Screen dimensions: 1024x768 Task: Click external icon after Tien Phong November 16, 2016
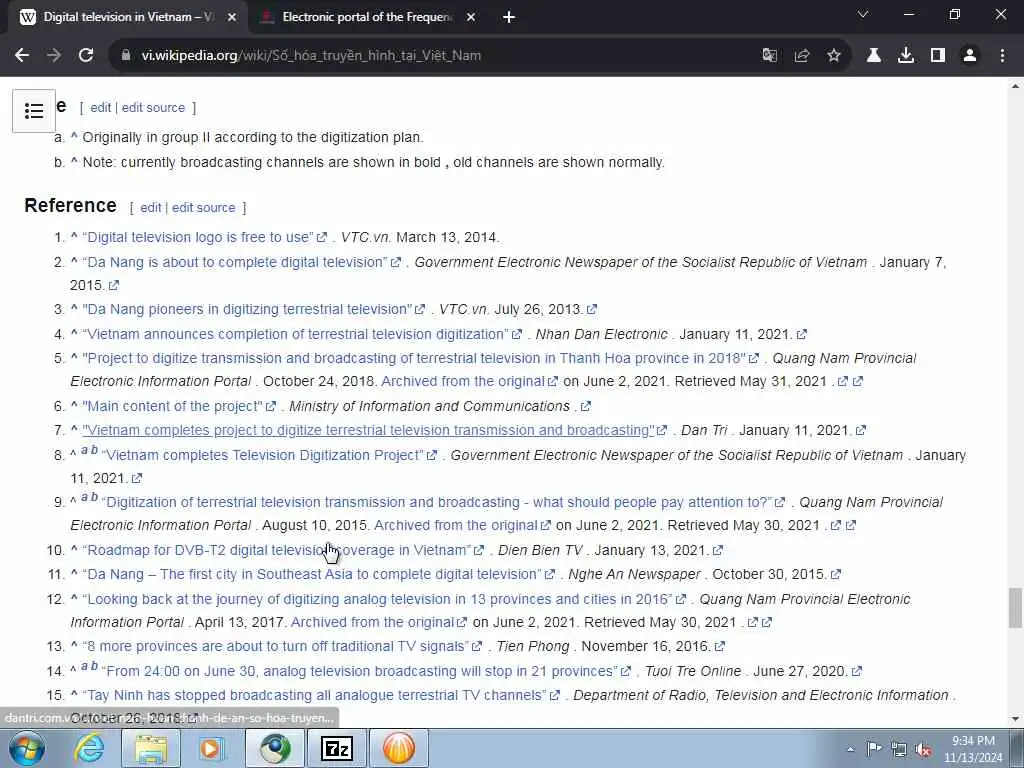tap(720, 647)
